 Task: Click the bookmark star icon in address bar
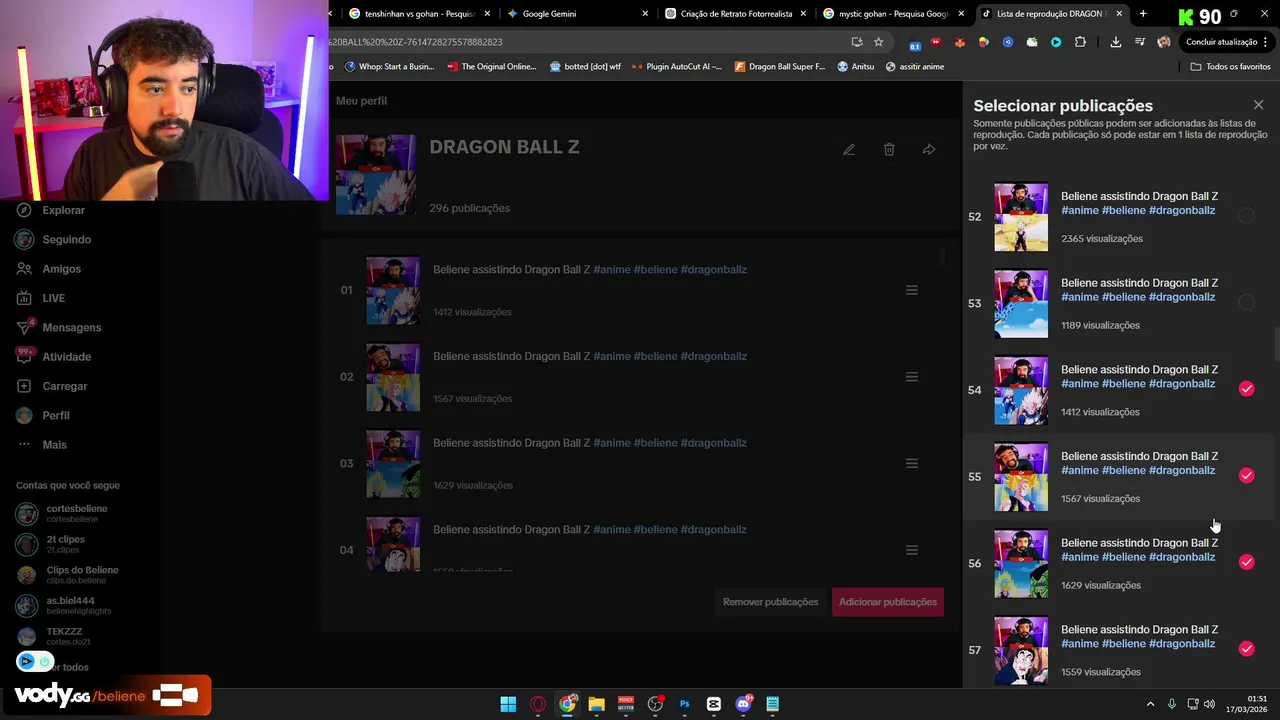click(x=878, y=42)
